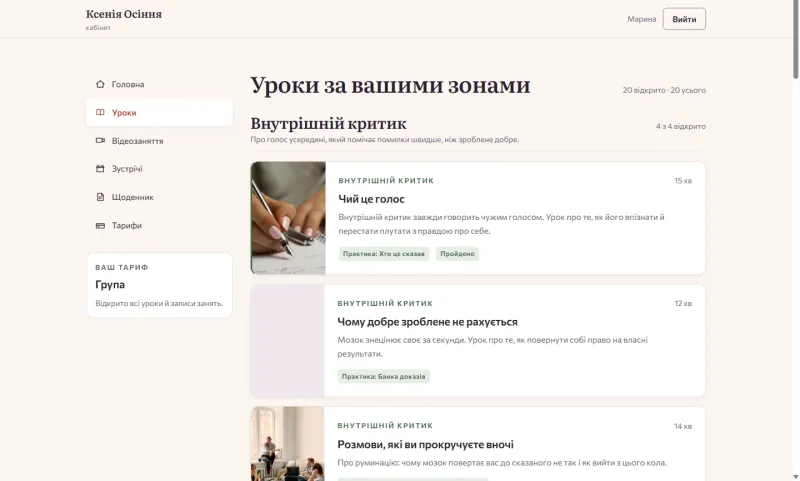Open Зустрічі from the sidebar
This screenshot has height=481, width=800.
(159, 169)
